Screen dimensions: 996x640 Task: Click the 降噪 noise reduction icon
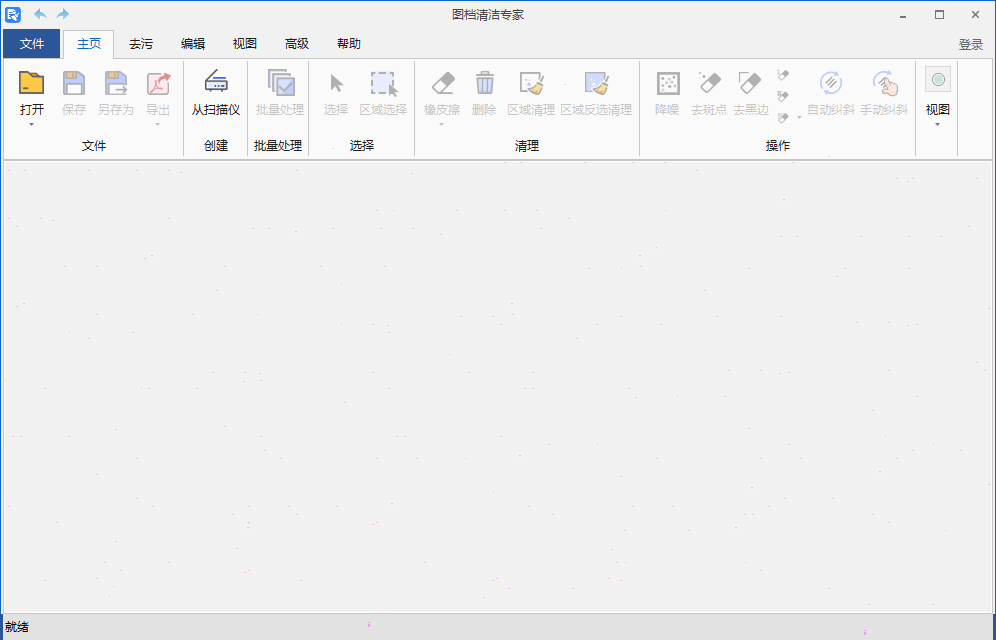point(667,84)
